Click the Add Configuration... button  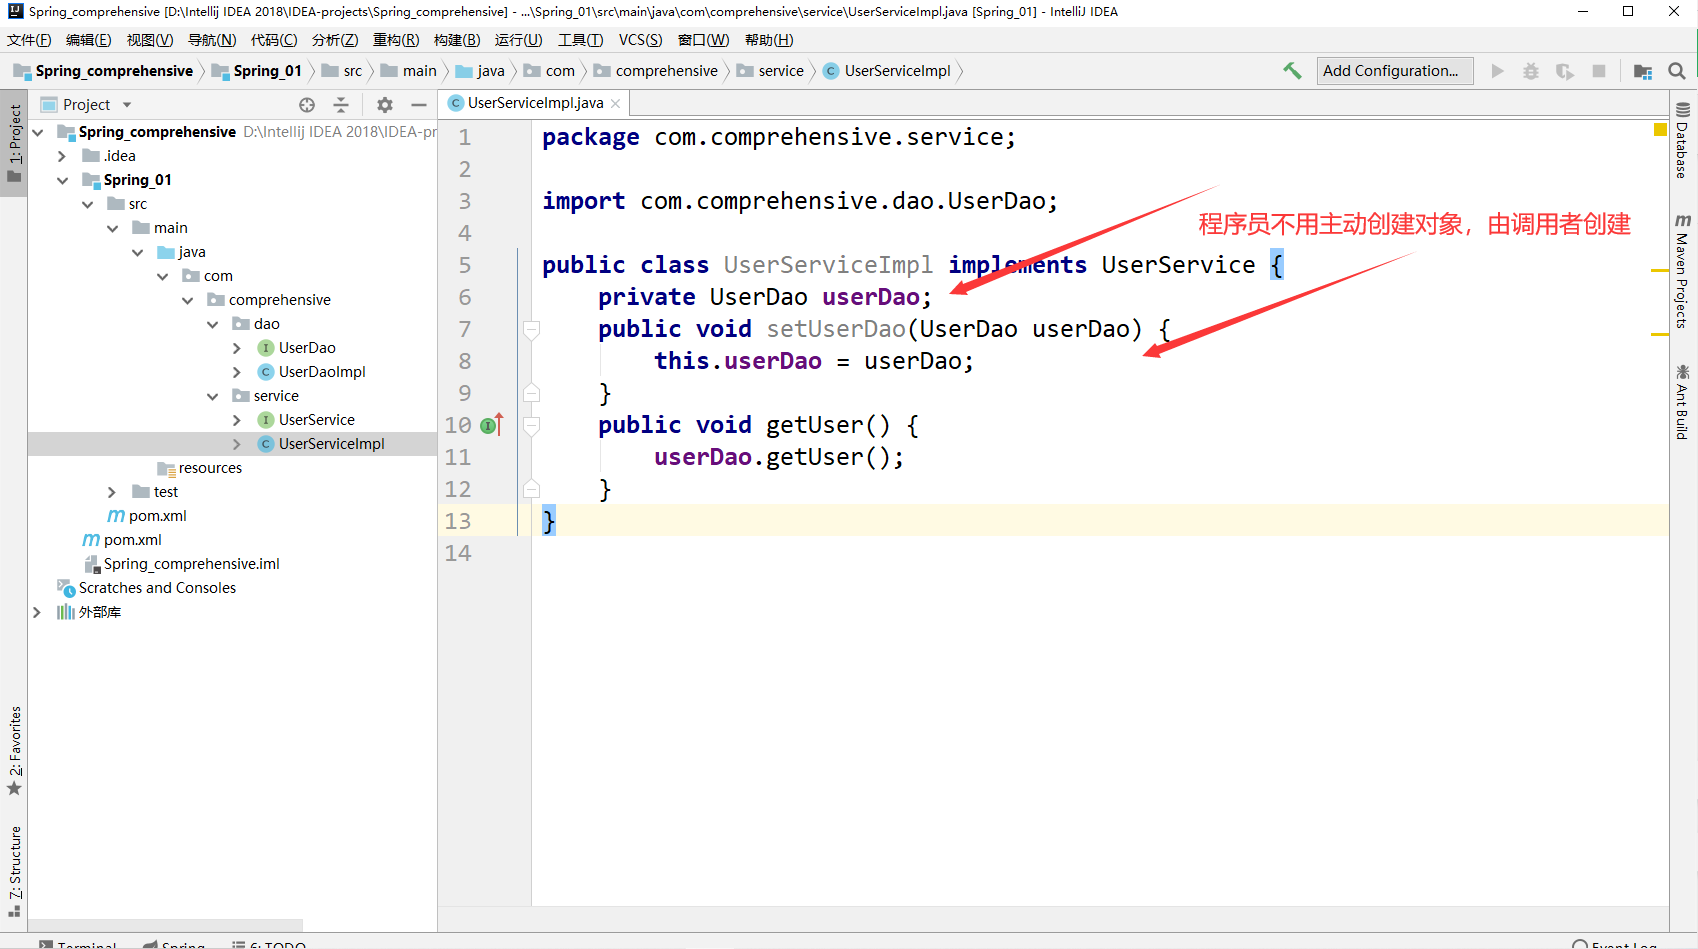click(1395, 71)
